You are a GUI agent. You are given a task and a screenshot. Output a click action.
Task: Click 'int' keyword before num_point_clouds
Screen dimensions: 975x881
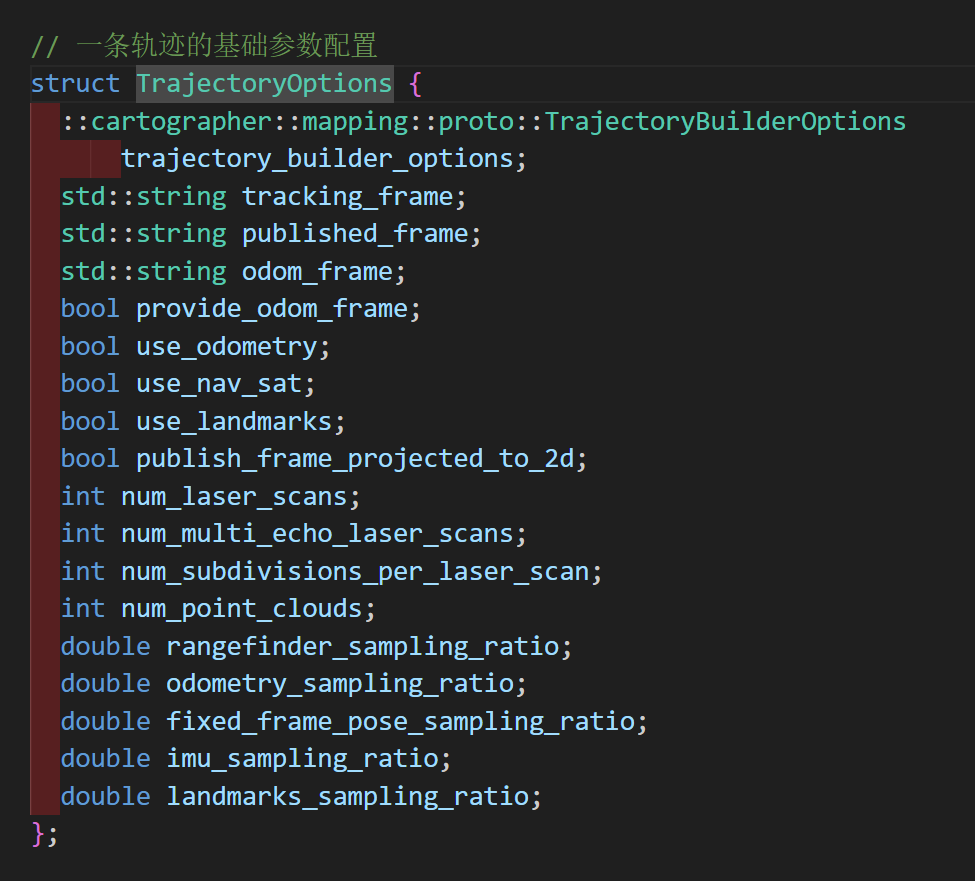pyautogui.click(x=83, y=609)
